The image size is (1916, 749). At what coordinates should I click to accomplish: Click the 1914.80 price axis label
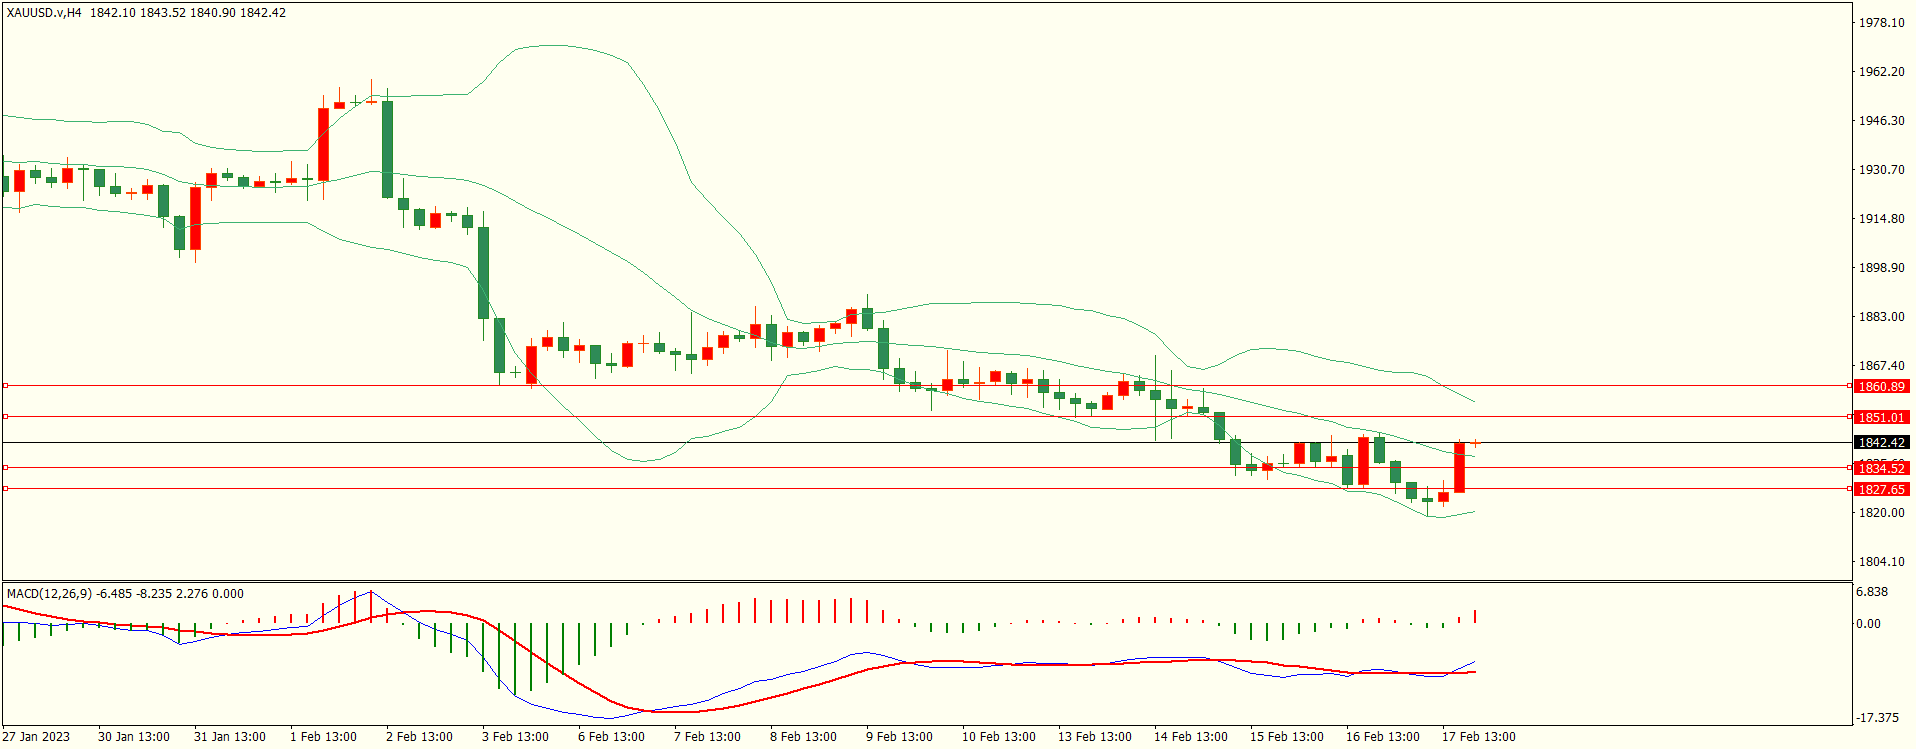pos(1881,219)
